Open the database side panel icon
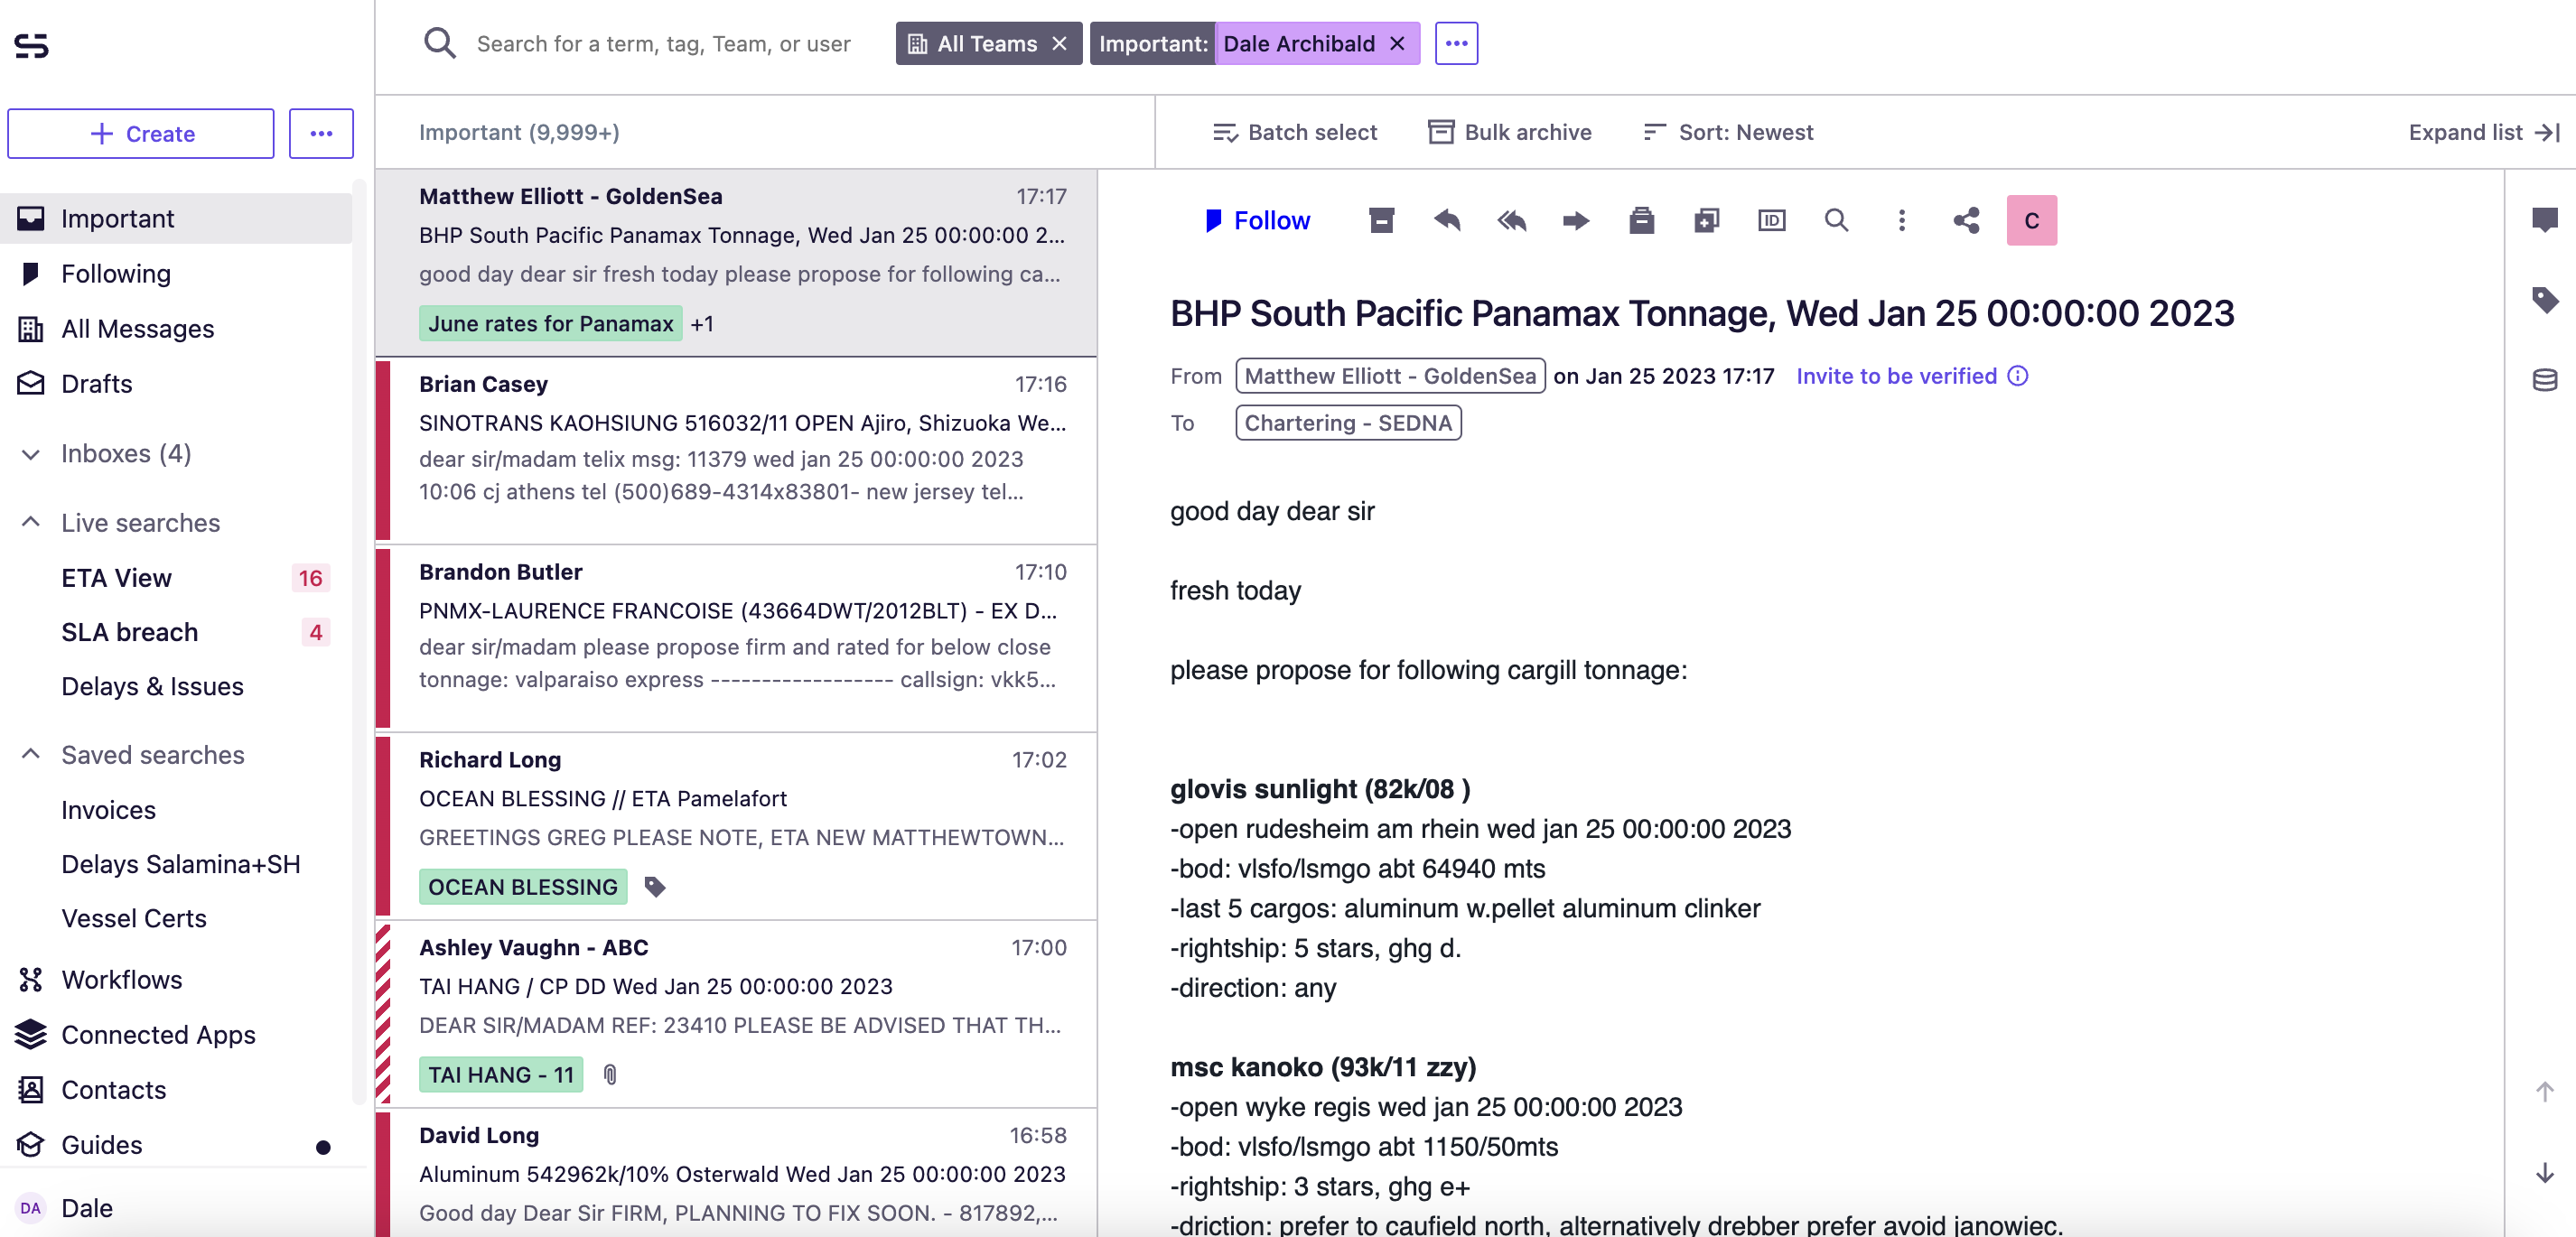 coord(2544,379)
